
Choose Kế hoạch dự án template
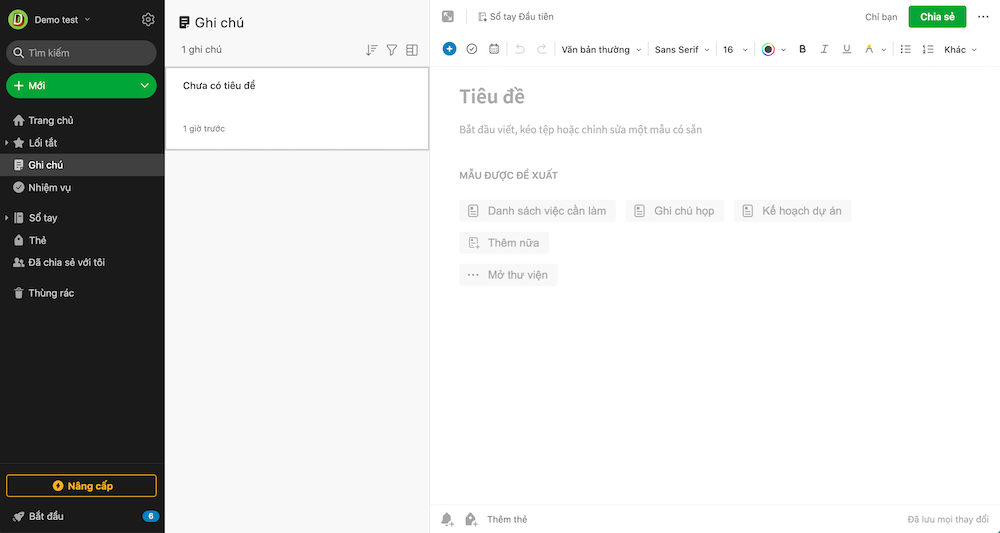tap(792, 211)
